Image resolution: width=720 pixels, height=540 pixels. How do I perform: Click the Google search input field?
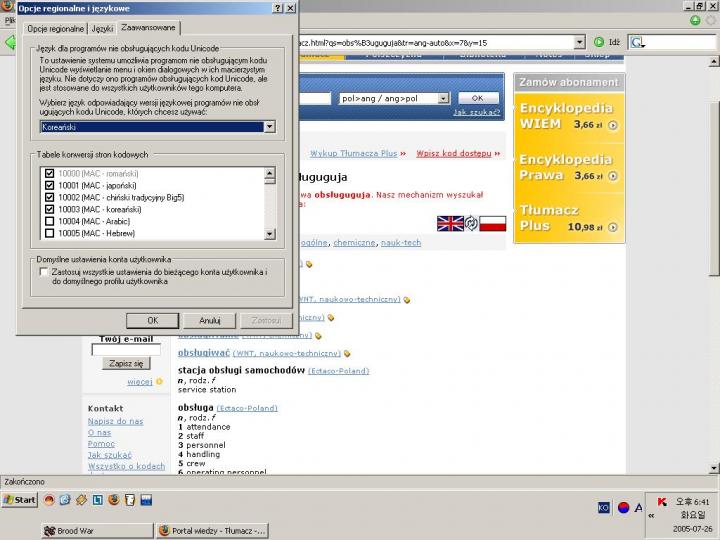tap(681, 43)
